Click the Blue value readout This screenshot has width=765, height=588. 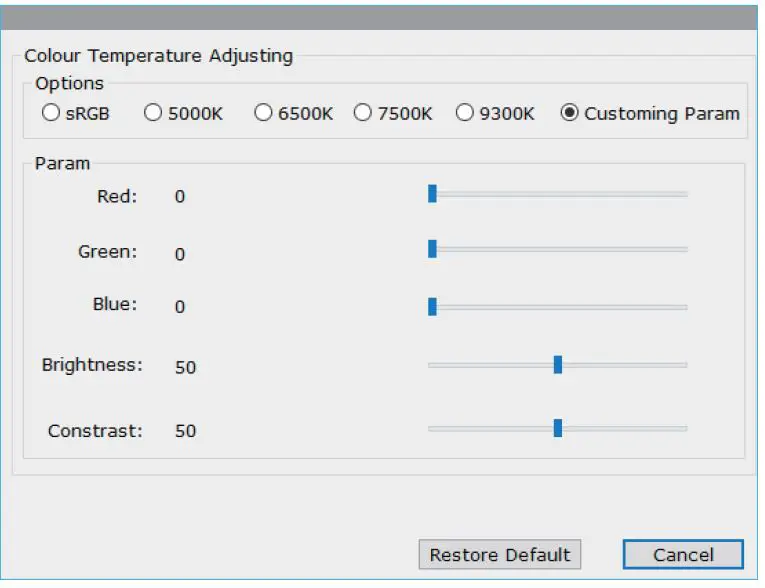tap(180, 307)
